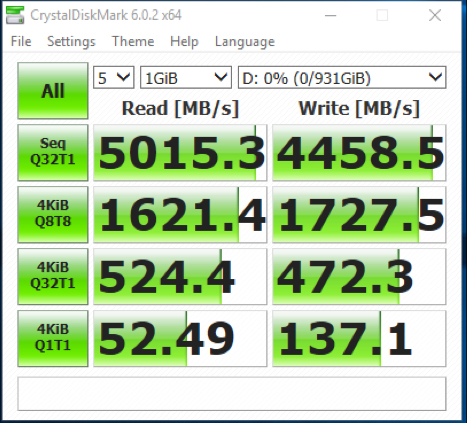Expand the D: drive selection dropdown

pos(342,78)
